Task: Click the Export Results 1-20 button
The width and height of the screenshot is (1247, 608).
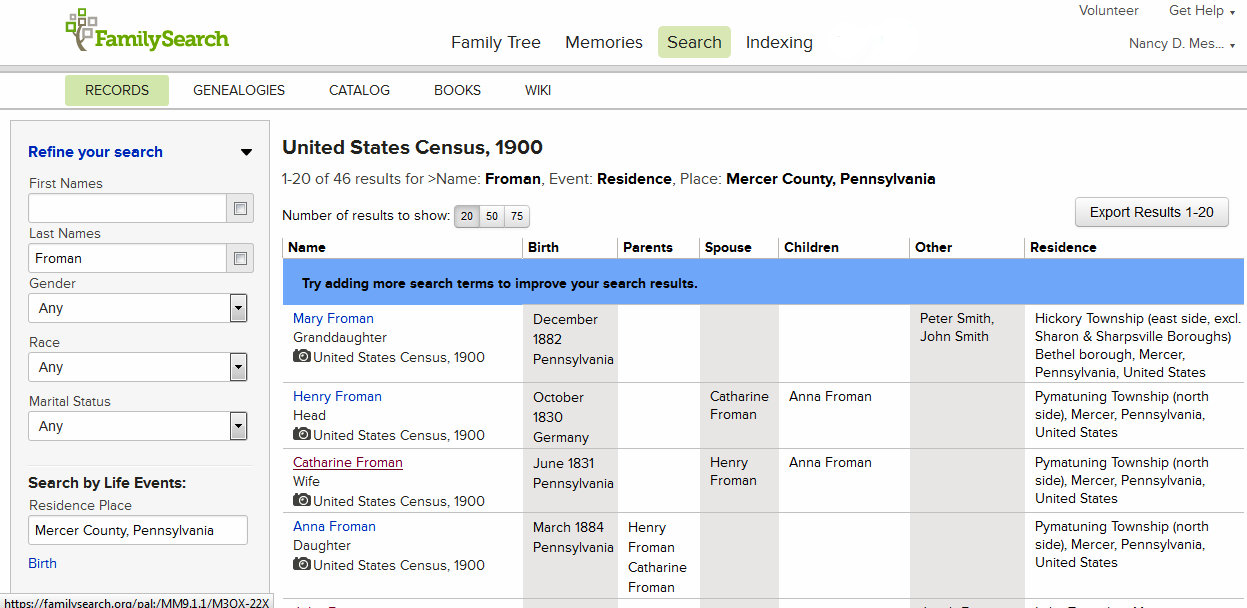Action: click(1151, 212)
